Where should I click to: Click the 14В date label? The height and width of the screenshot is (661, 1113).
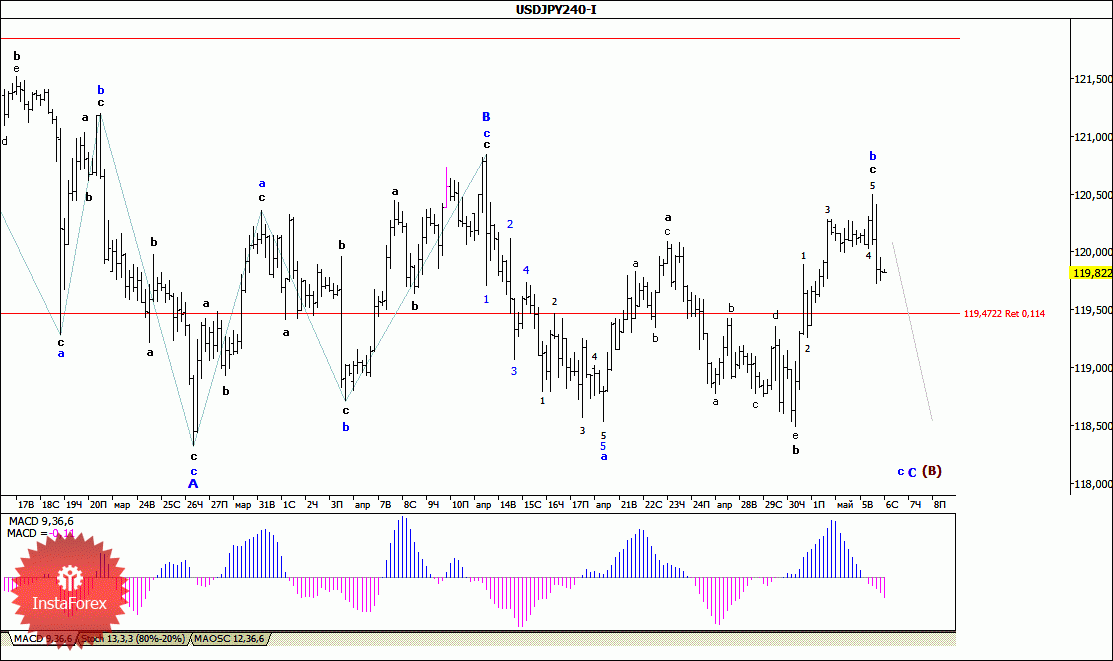click(508, 505)
